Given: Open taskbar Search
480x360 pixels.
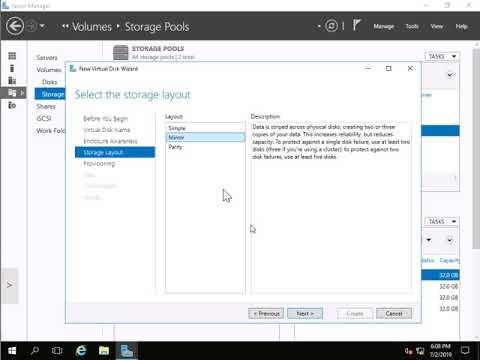Looking at the screenshot, I should tap(35, 351).
